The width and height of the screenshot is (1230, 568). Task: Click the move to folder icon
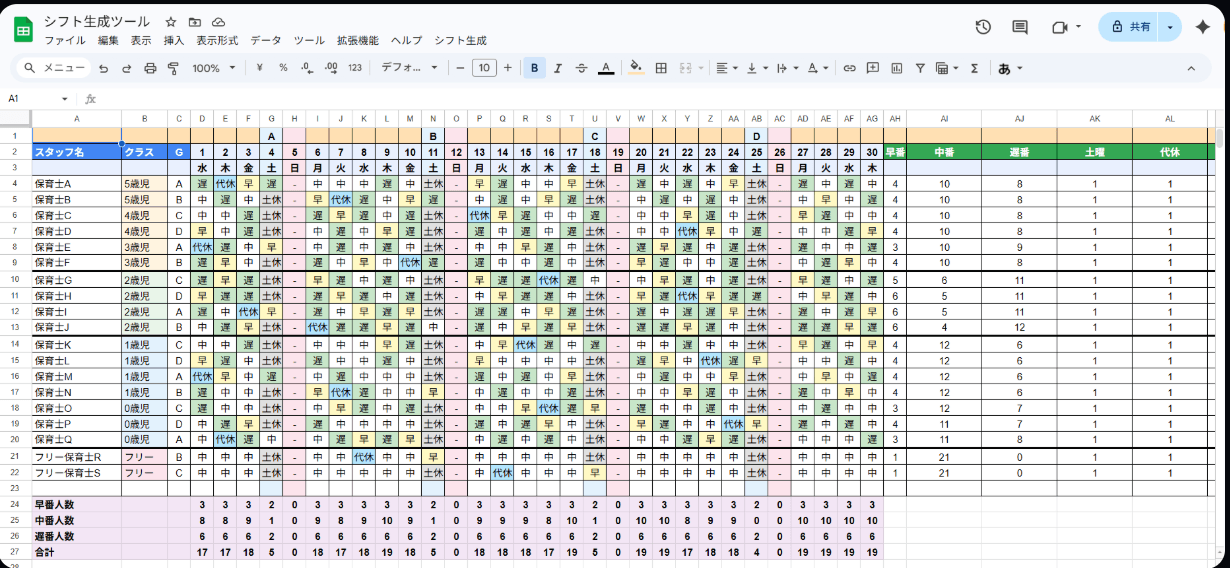tap(195, 22)
